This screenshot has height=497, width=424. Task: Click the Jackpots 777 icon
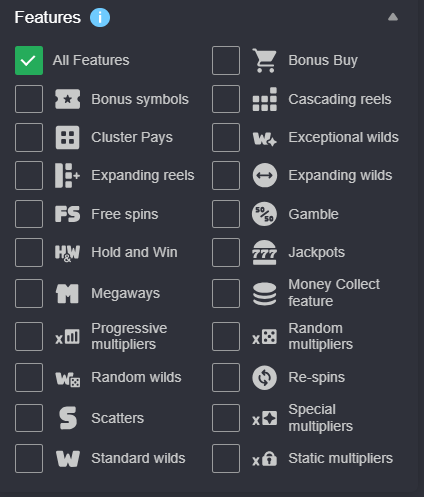264,252
